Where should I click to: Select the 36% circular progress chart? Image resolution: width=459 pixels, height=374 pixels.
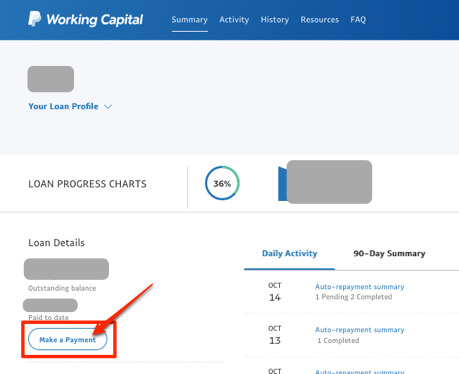(222, 183)
